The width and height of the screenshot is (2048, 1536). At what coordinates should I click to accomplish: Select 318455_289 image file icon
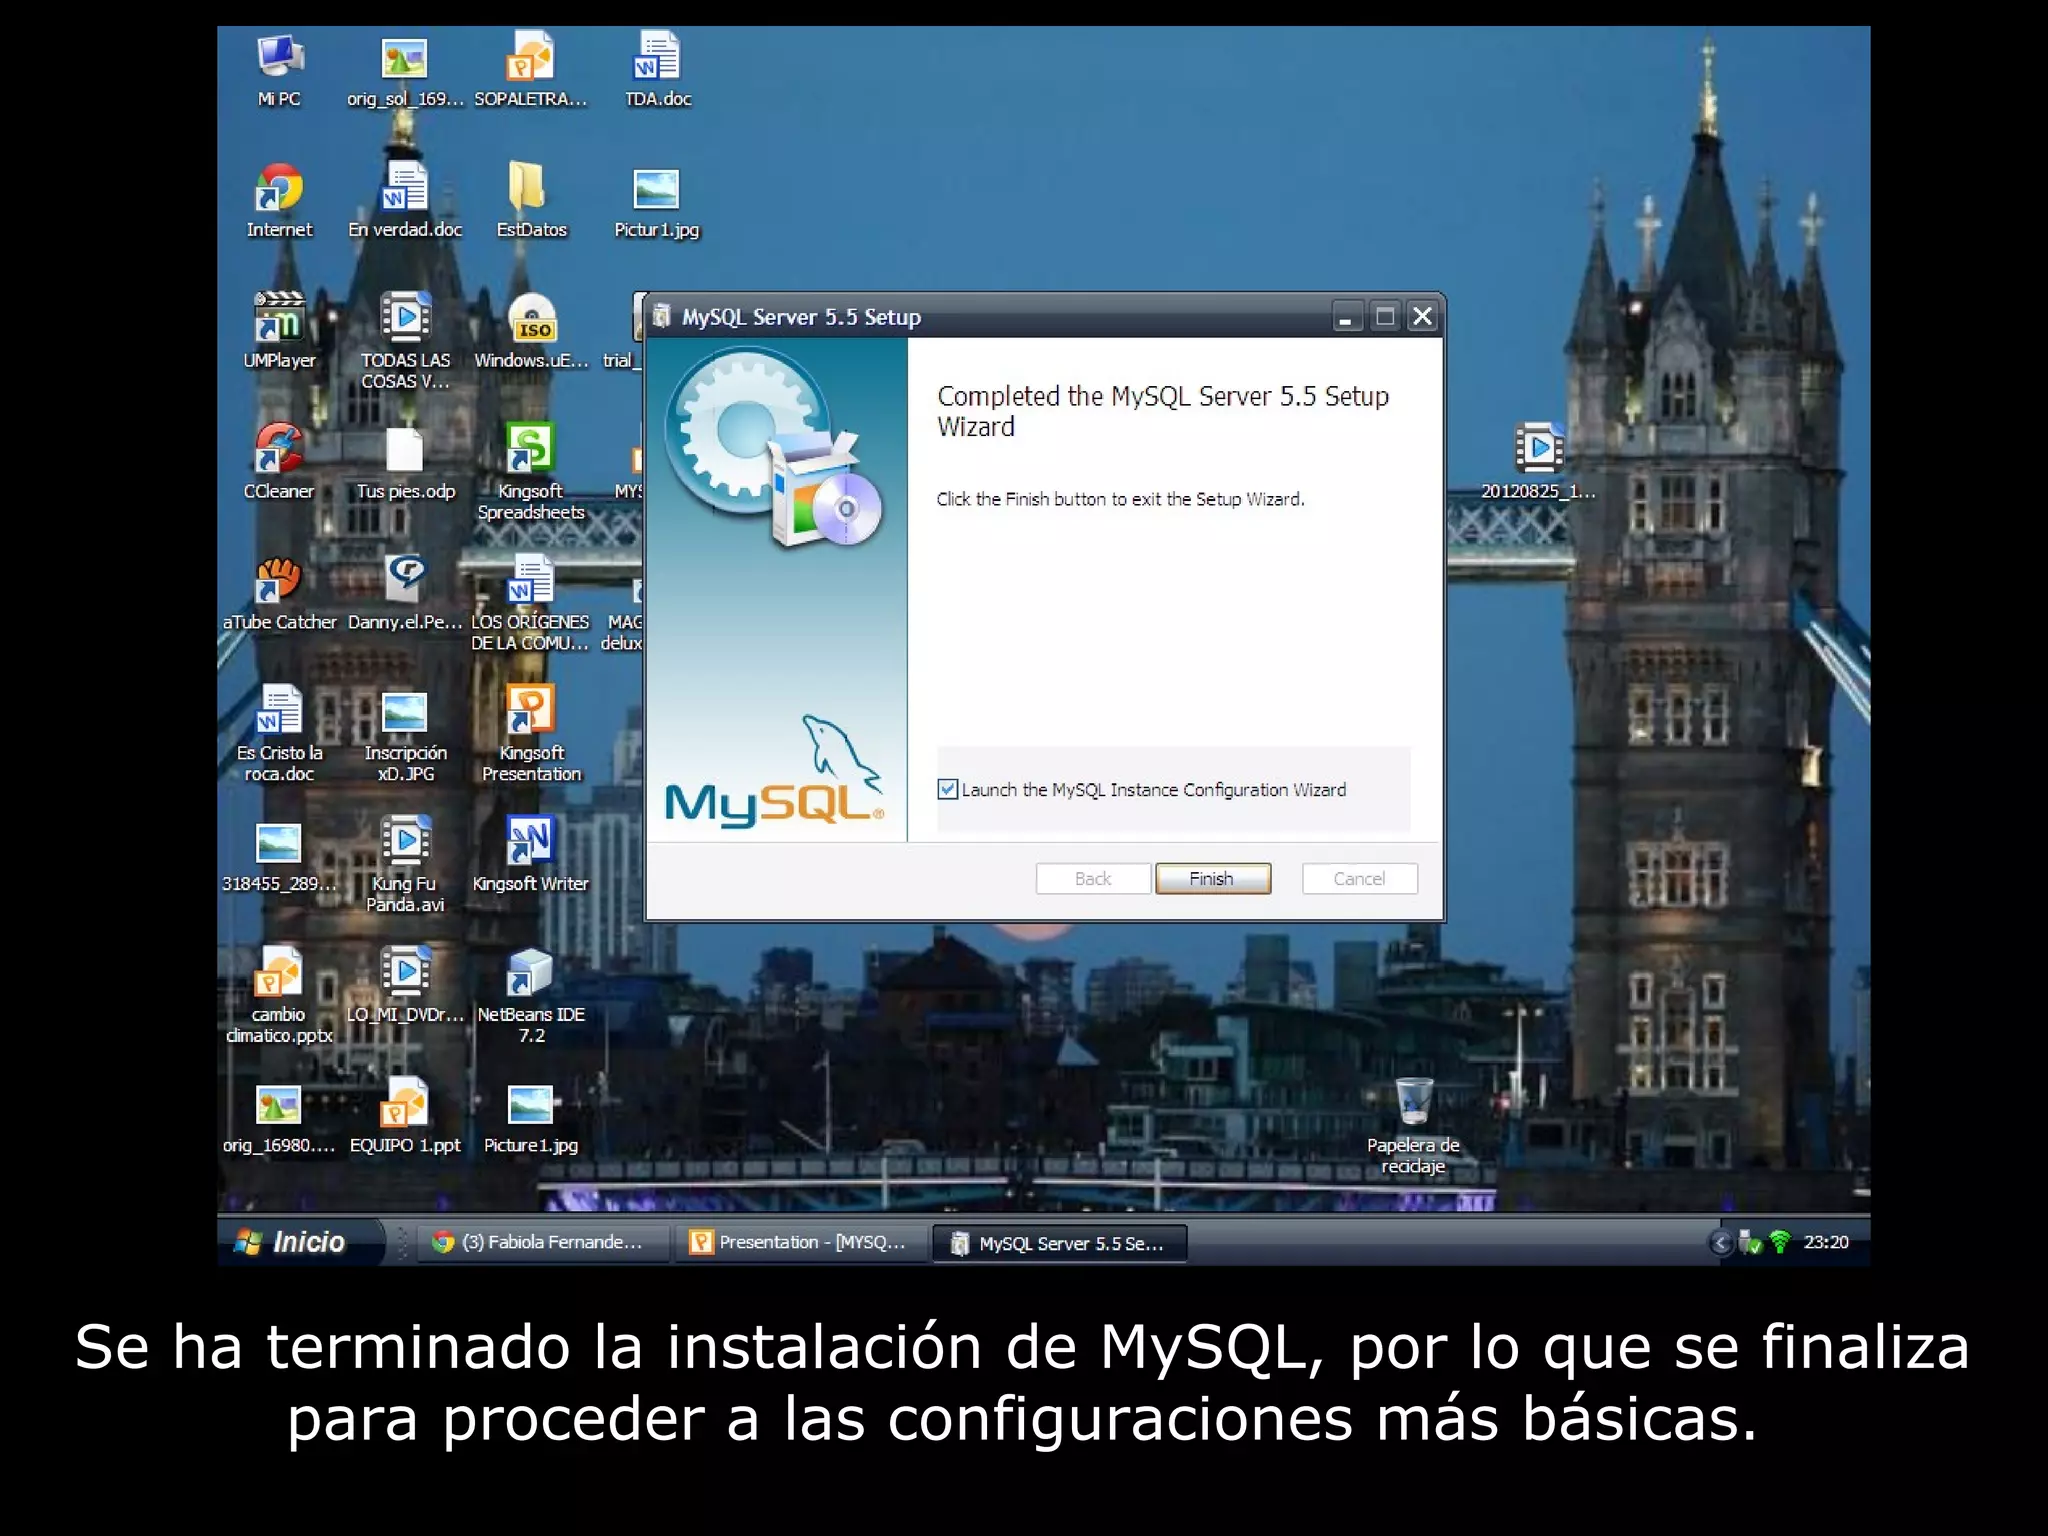(279, 842)
